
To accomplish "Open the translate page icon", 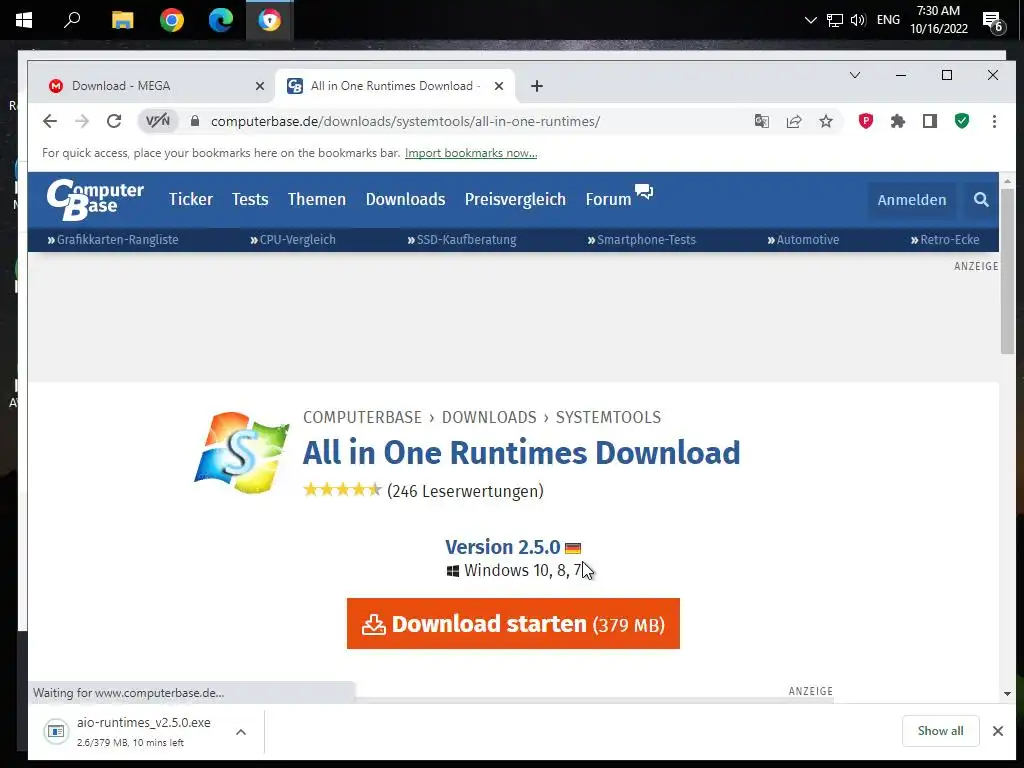I will click(761, 121).
